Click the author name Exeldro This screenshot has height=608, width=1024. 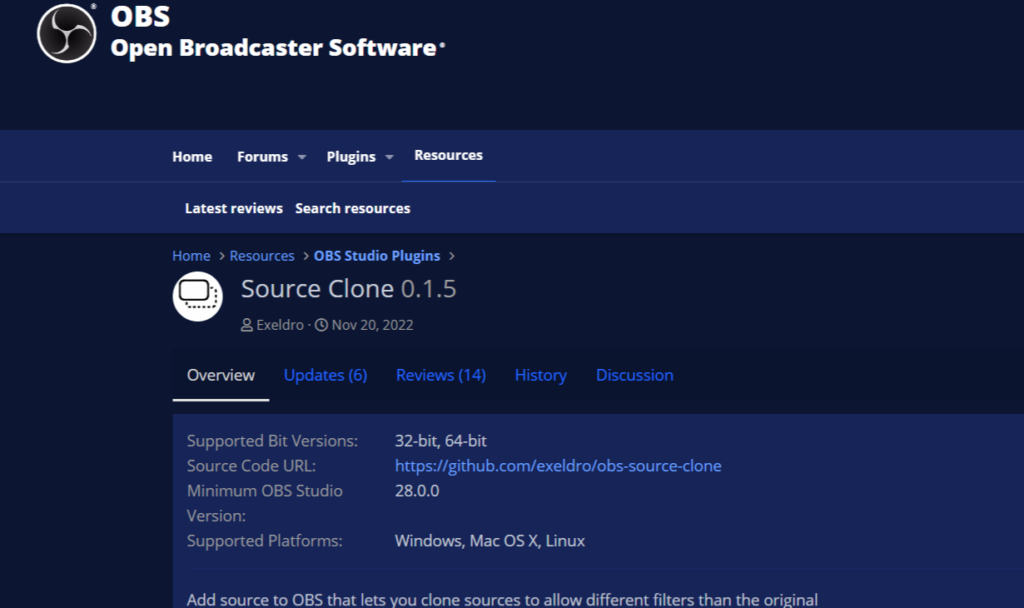click(280, 325)
